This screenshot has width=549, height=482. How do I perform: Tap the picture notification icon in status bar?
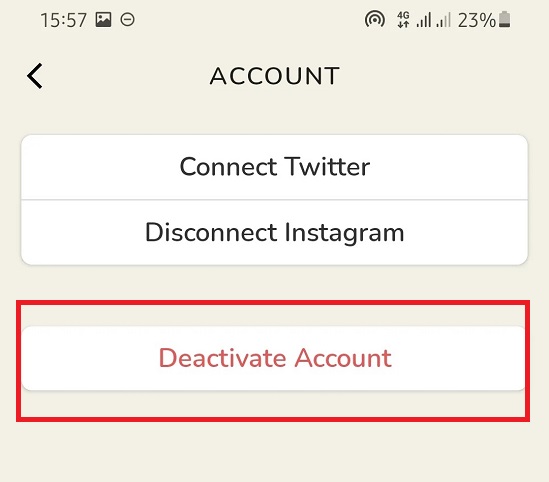point(104,20)
